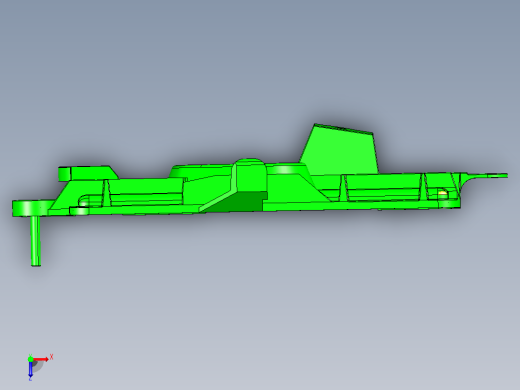Click the red X axis arrow on the triad
Screen dimensions: 520x390
tap(41, 359)
